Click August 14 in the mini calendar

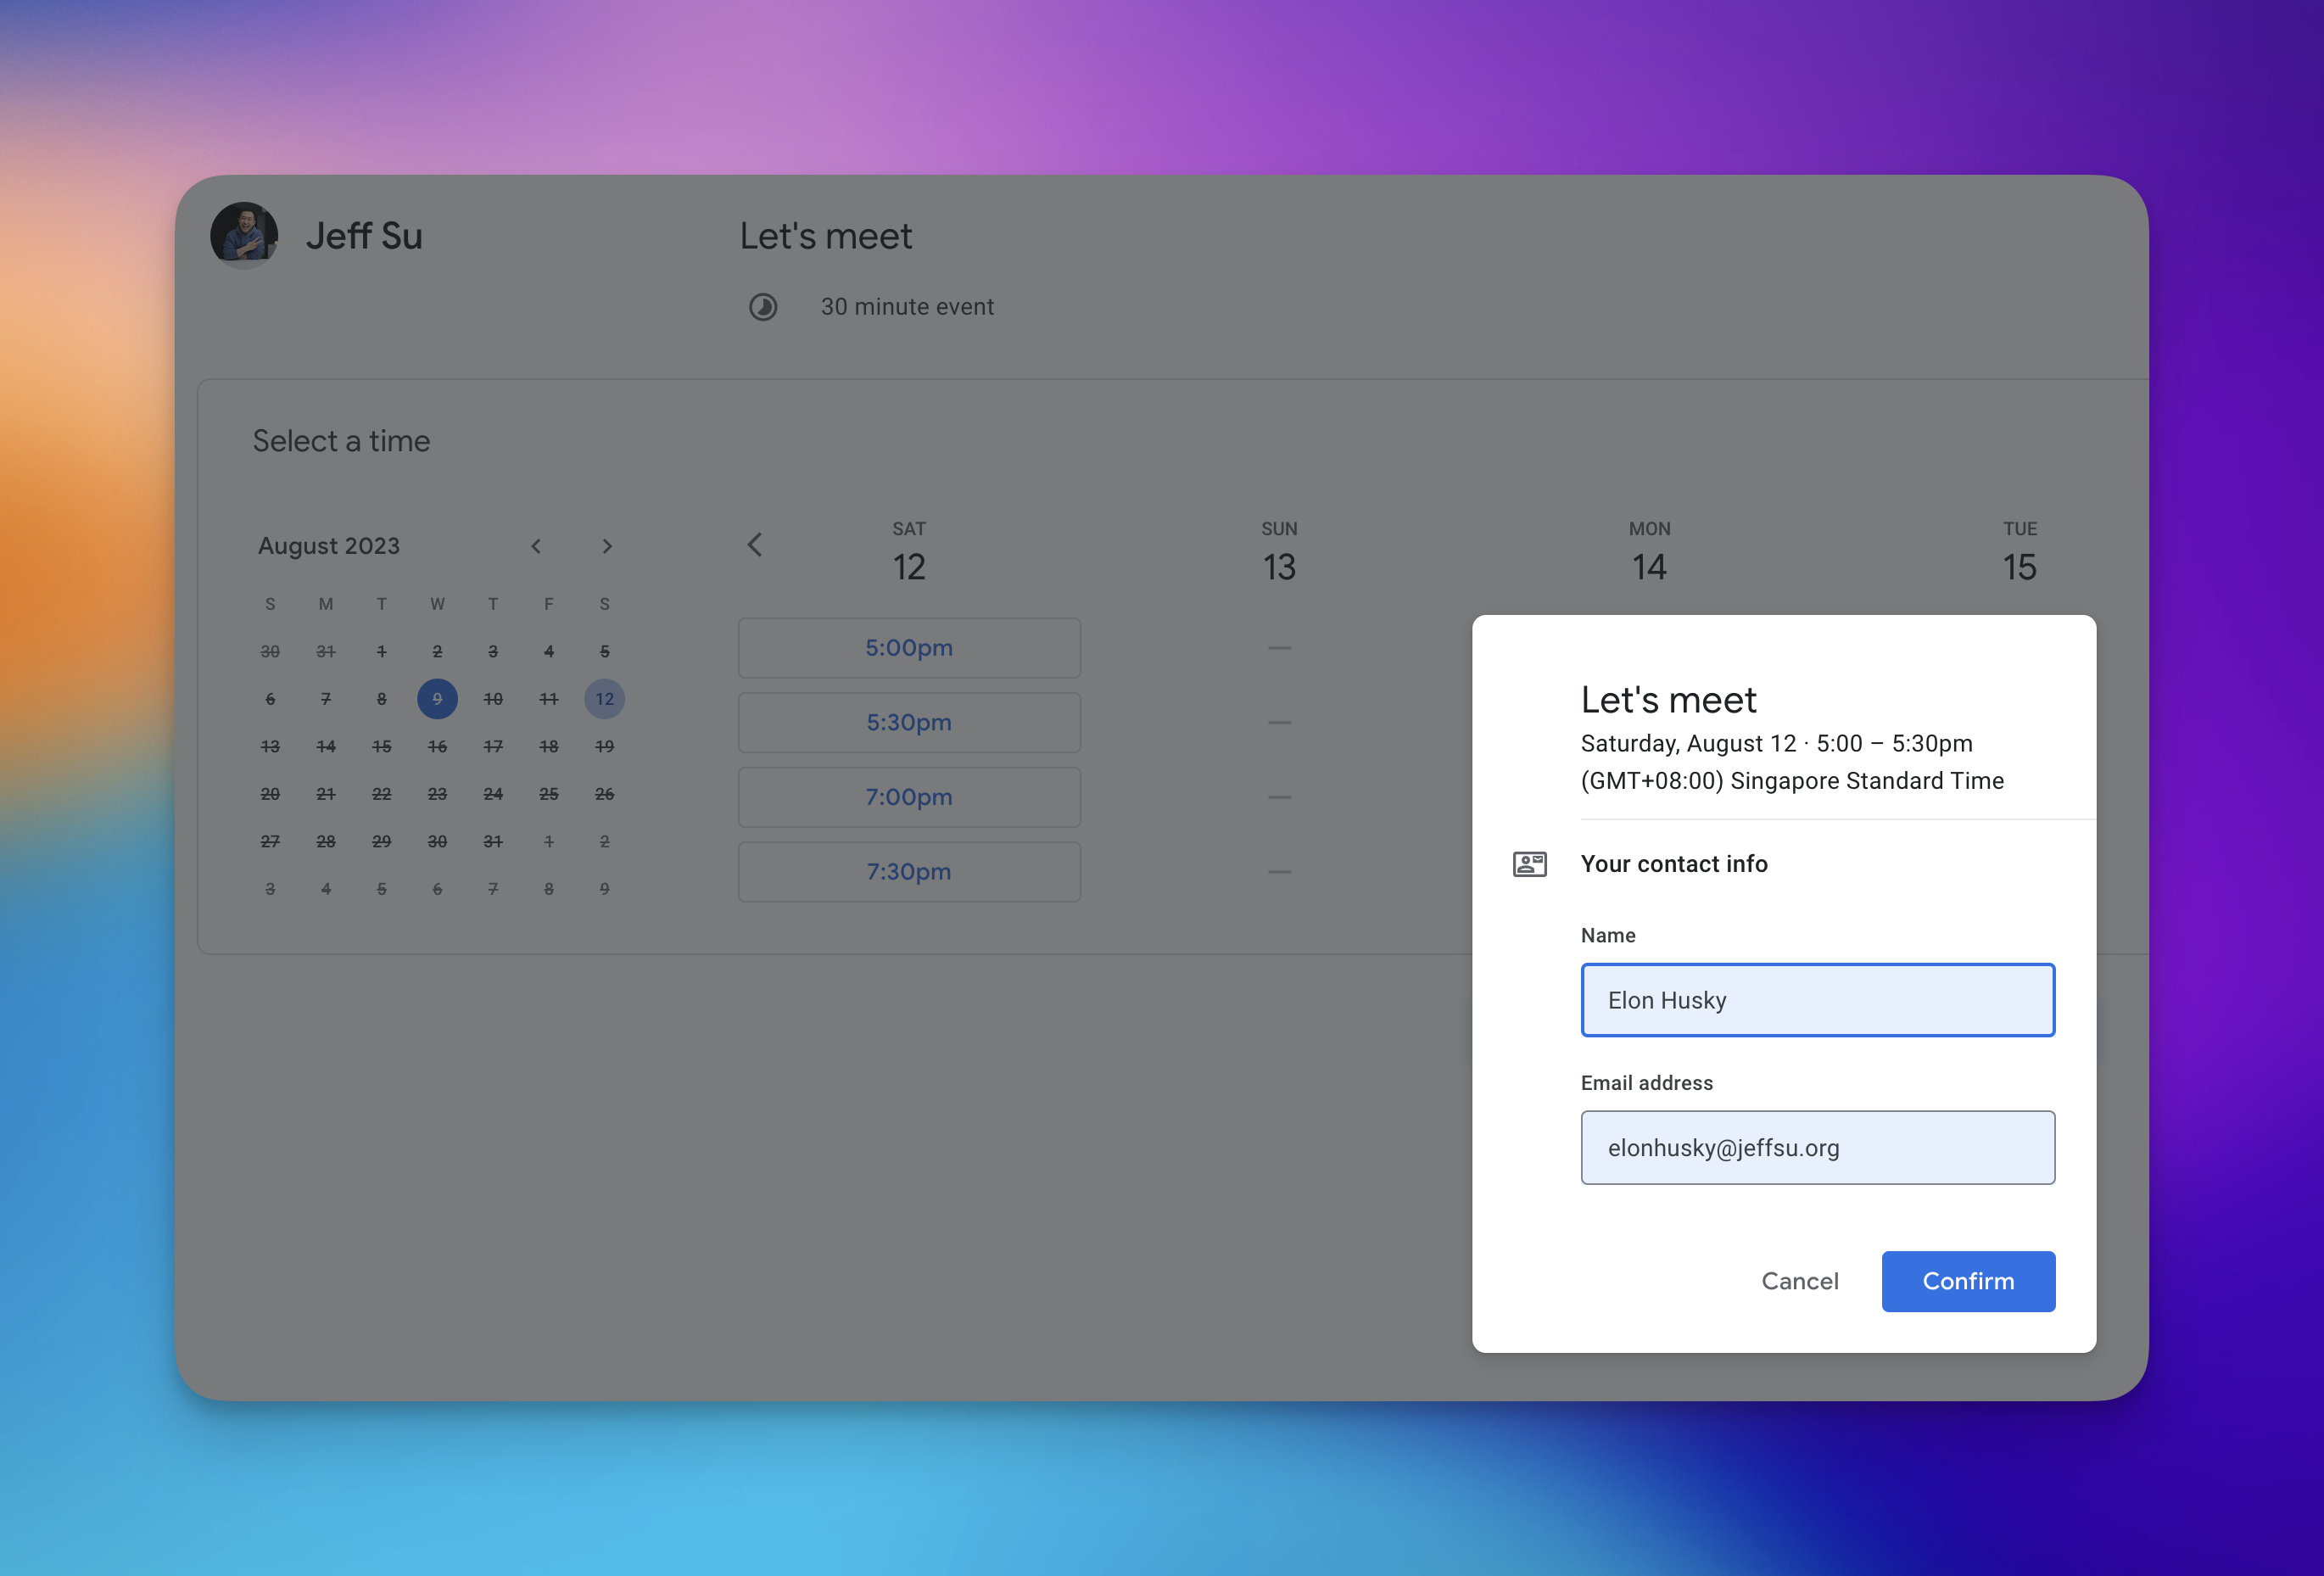[326, 747]
